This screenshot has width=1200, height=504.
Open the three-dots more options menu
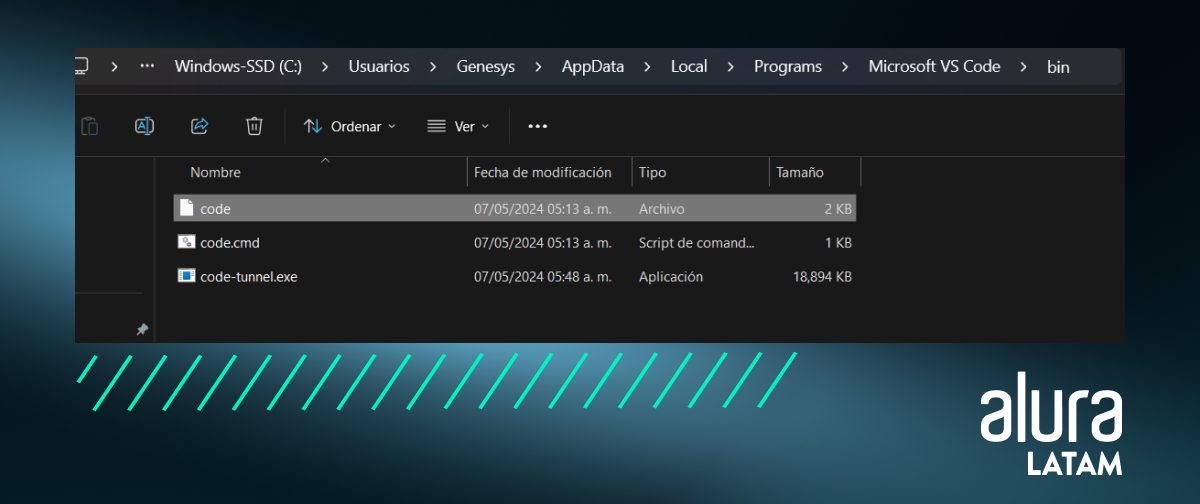[538, 126]
